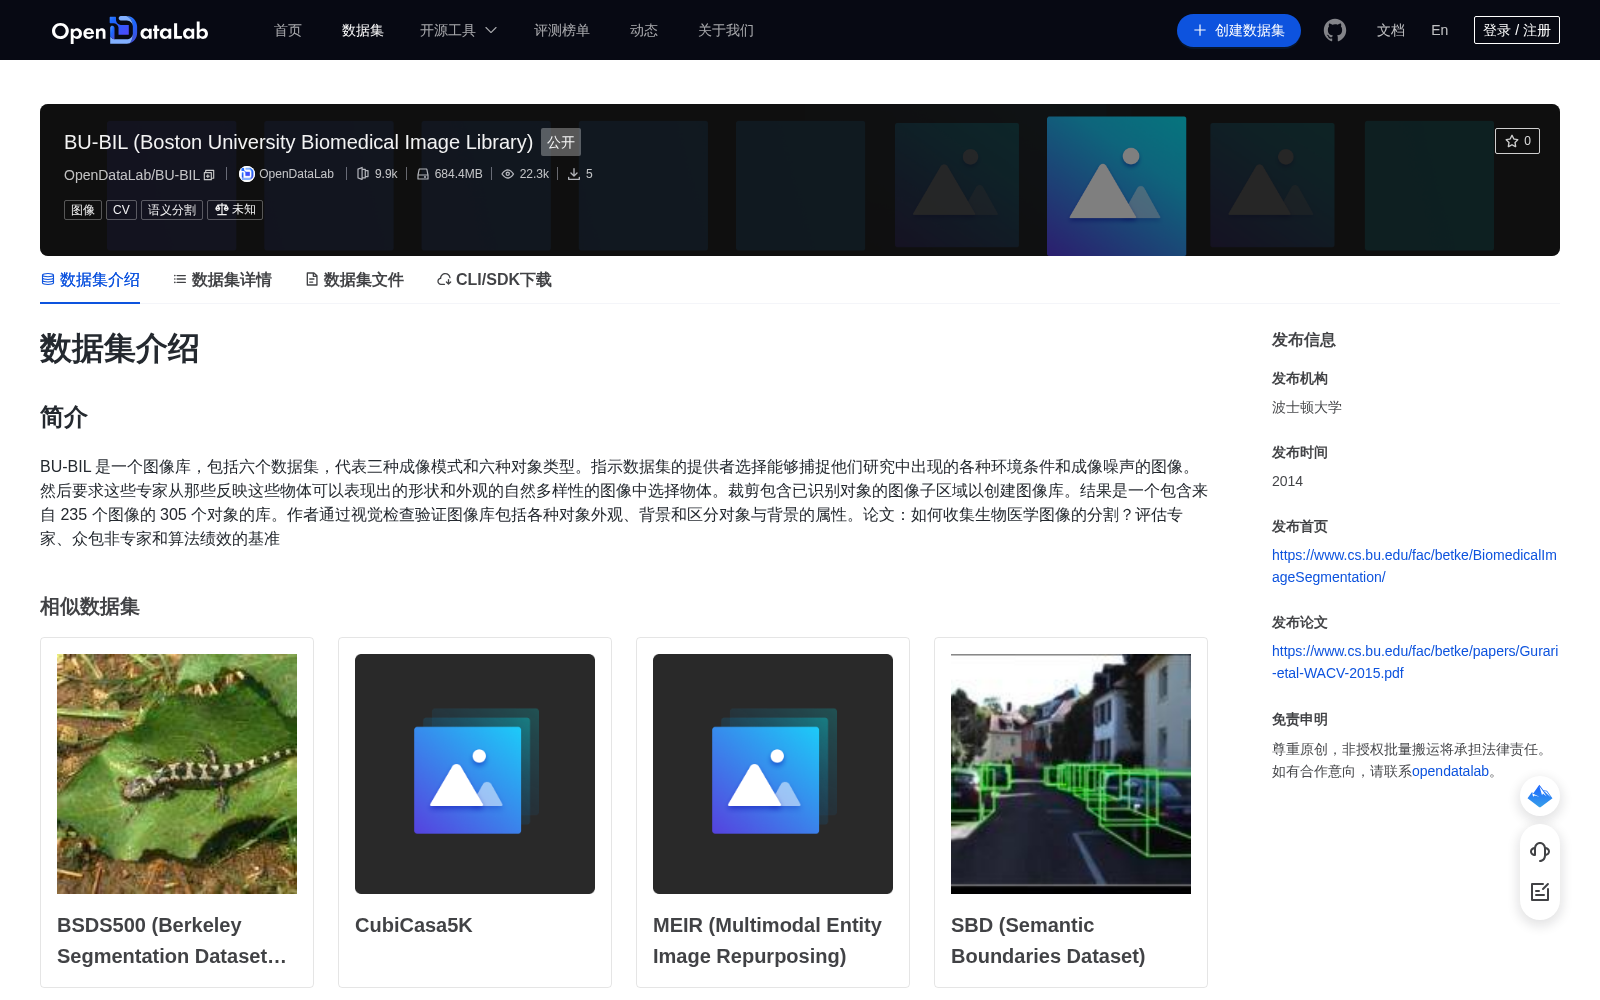Click the 9.9k file count icon
Image resolution: width=1600 pixels, height=1000 pixels.
pyautogui.click(x=363, y=174)
